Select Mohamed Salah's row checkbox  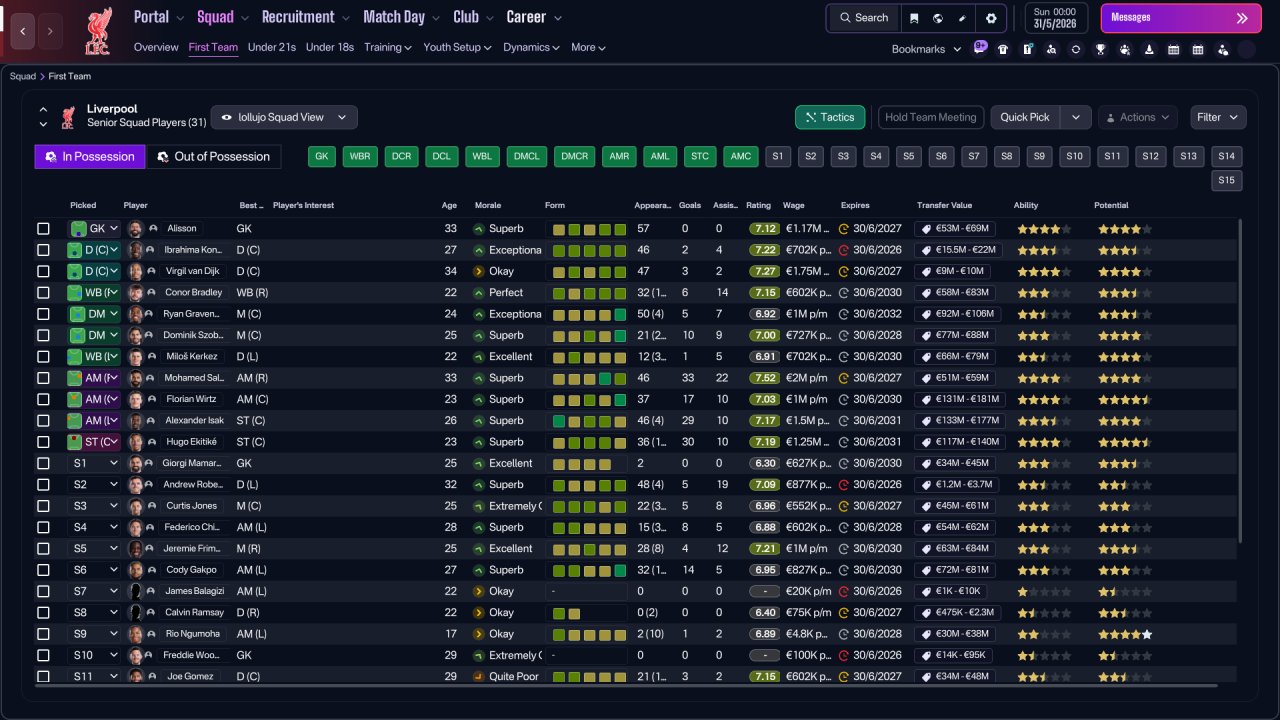point(43,378)
